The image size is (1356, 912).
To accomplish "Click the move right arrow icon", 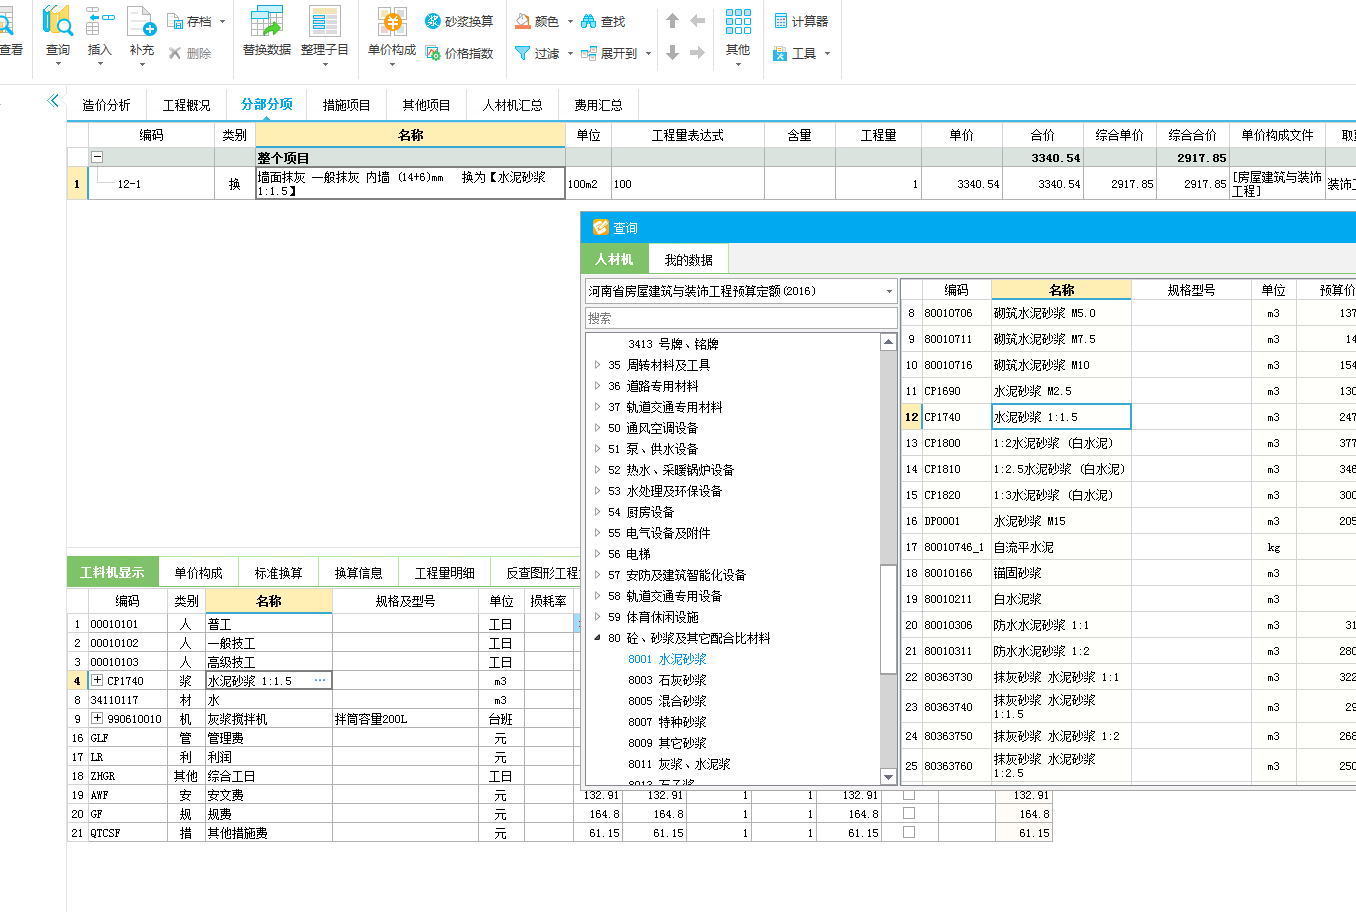I will pos(698,52).
